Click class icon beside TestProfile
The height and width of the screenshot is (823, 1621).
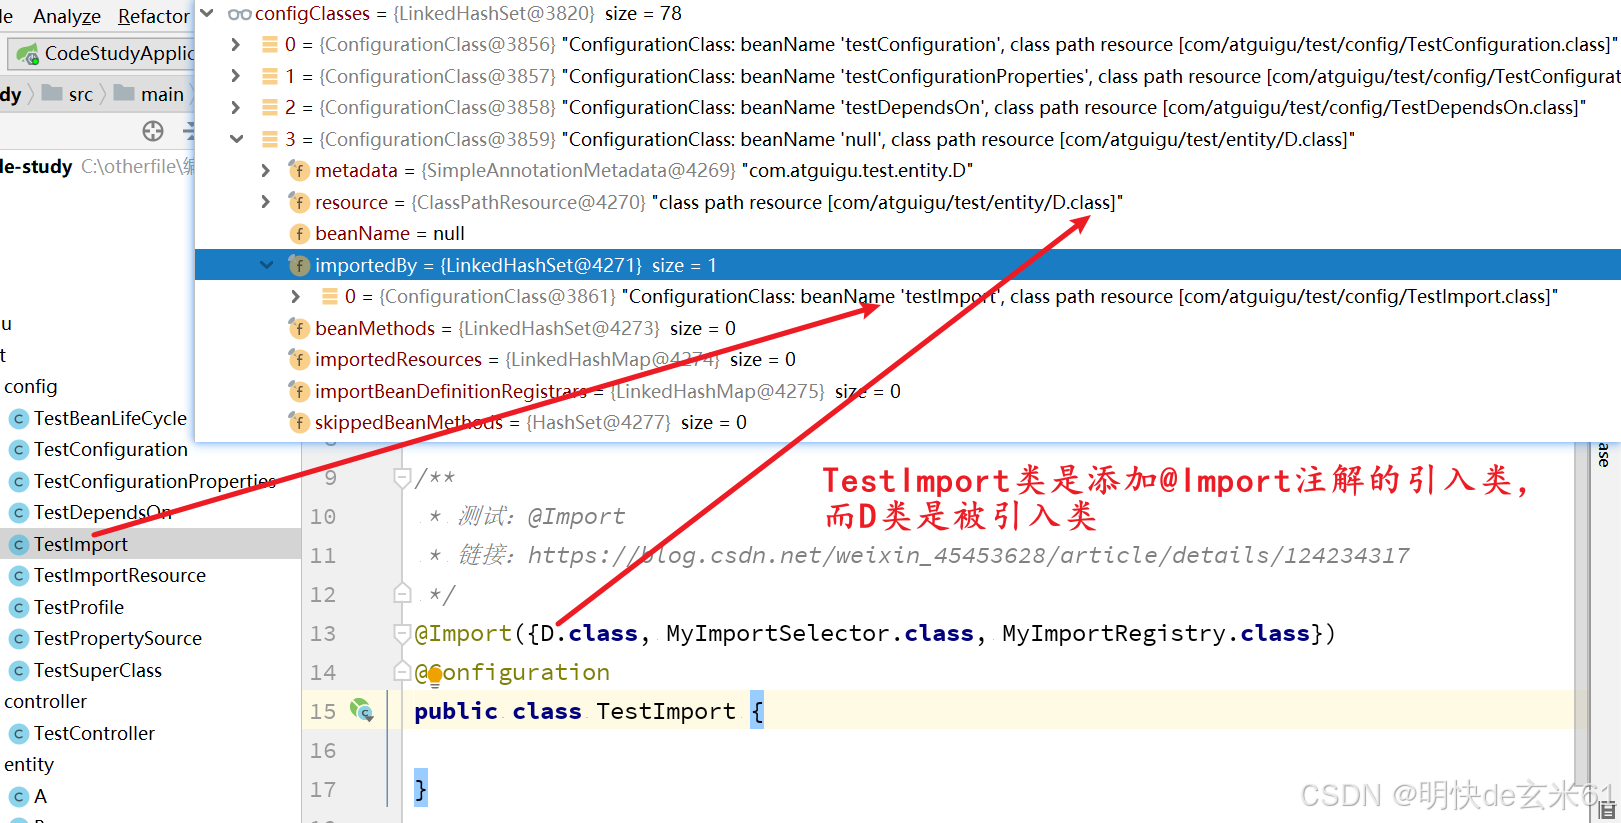[18, 608]
